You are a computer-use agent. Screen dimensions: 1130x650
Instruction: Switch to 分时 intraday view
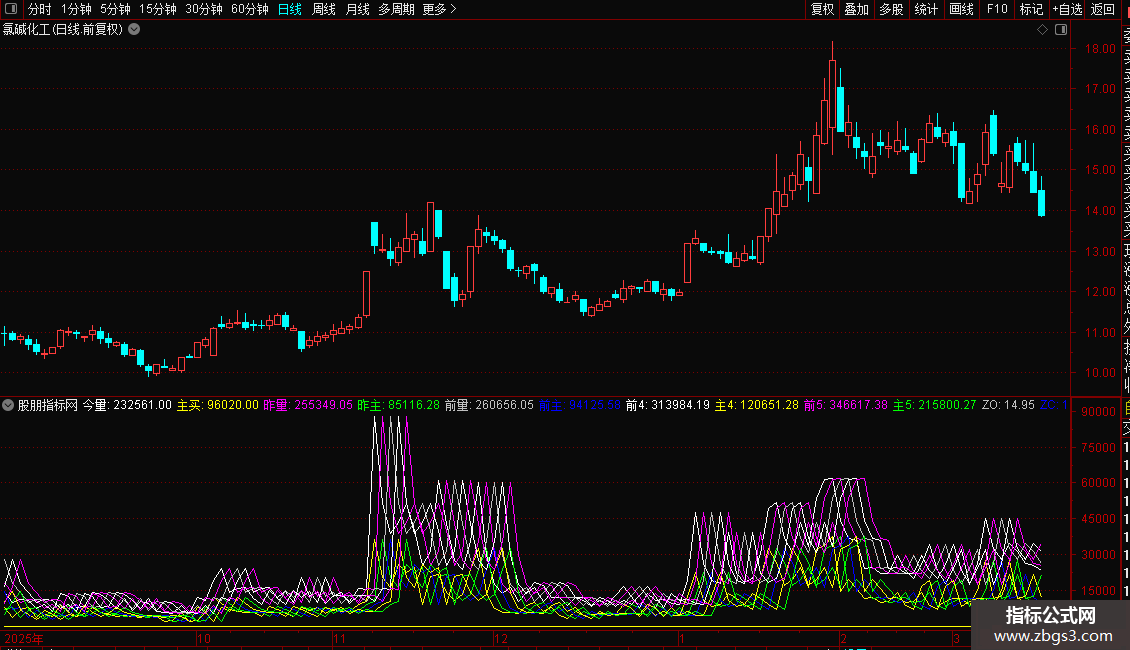[x=40, y=9]
